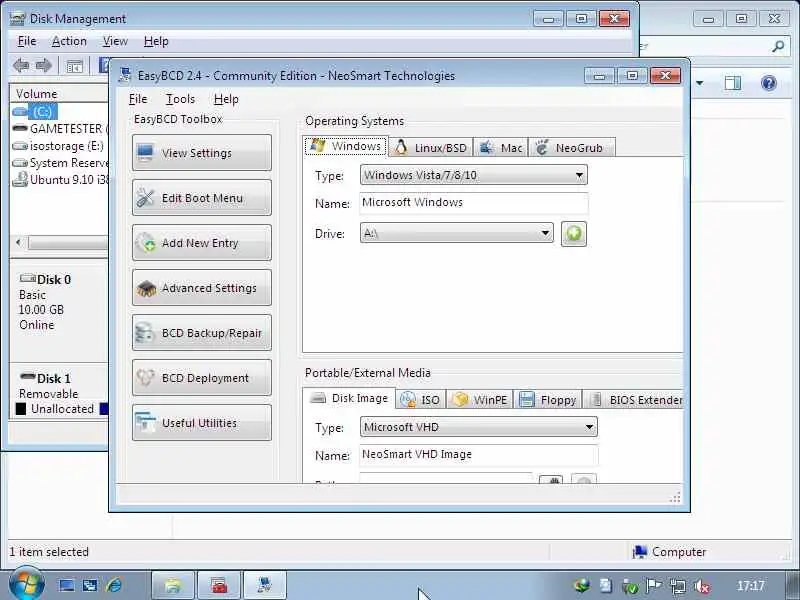Switch to the Mac tab
The width and height of the screenshot is (800, 600).
tap(501, 147)
